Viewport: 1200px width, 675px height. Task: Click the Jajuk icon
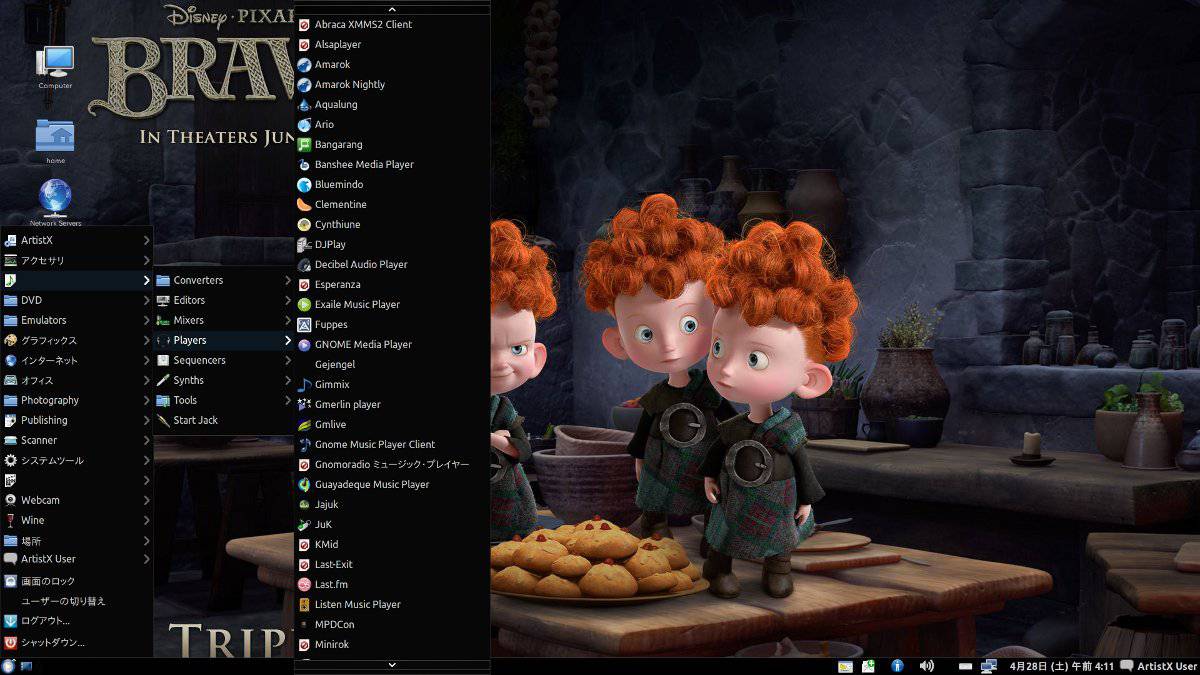[305, 504]
